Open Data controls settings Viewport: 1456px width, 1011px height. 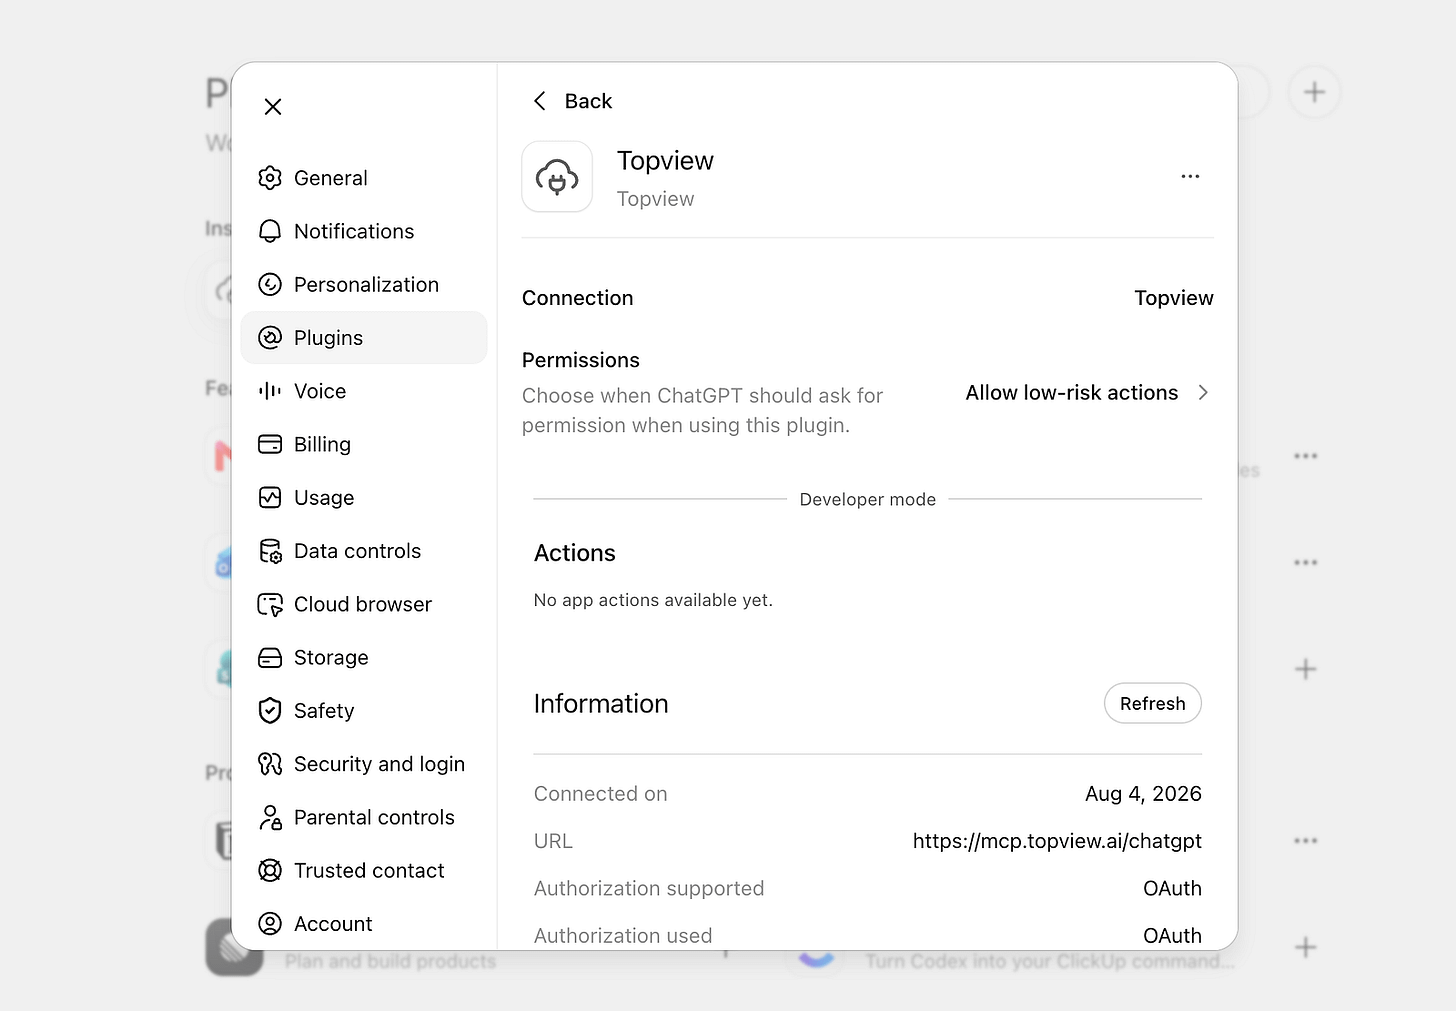(364, 551)
